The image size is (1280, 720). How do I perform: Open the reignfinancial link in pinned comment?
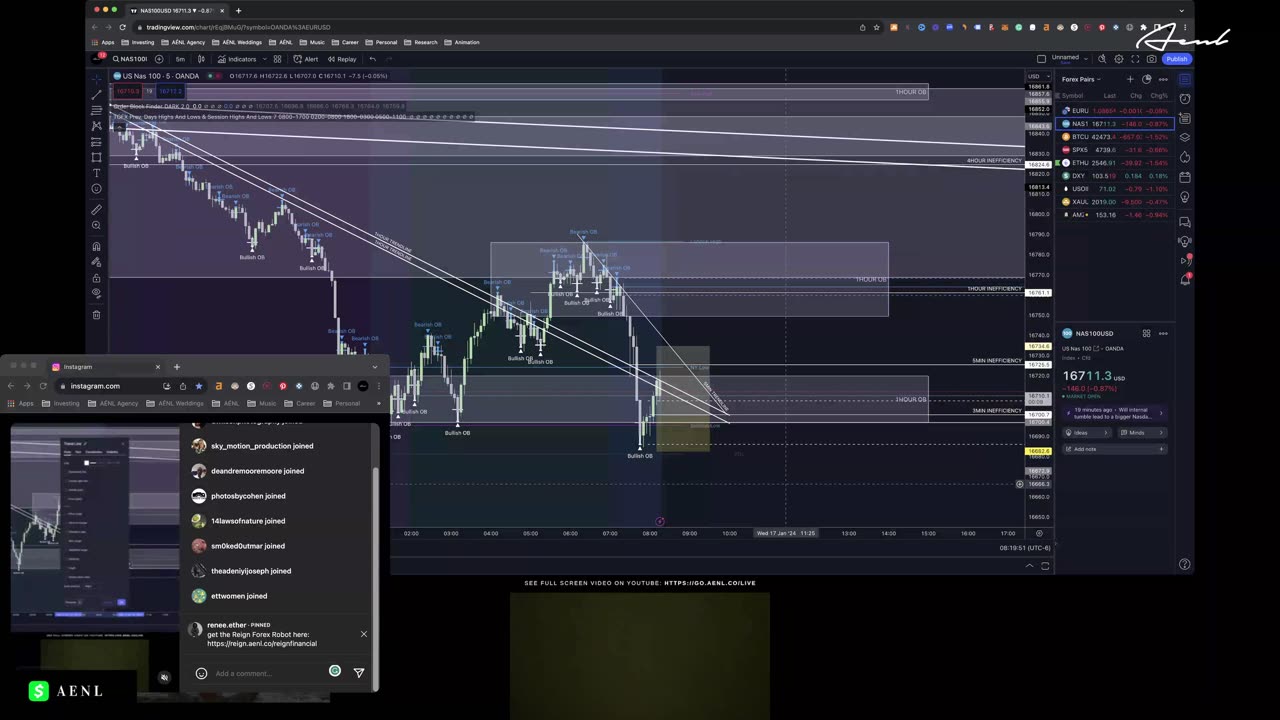coord(262,643)
